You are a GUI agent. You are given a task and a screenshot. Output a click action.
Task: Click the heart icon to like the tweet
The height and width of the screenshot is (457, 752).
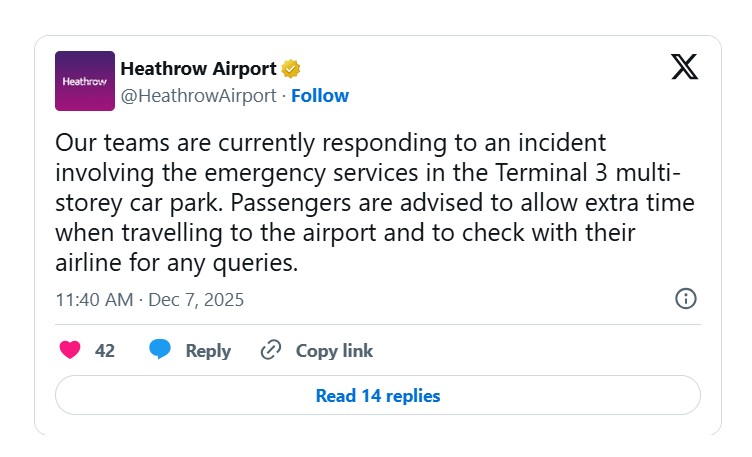click(70, 350)
